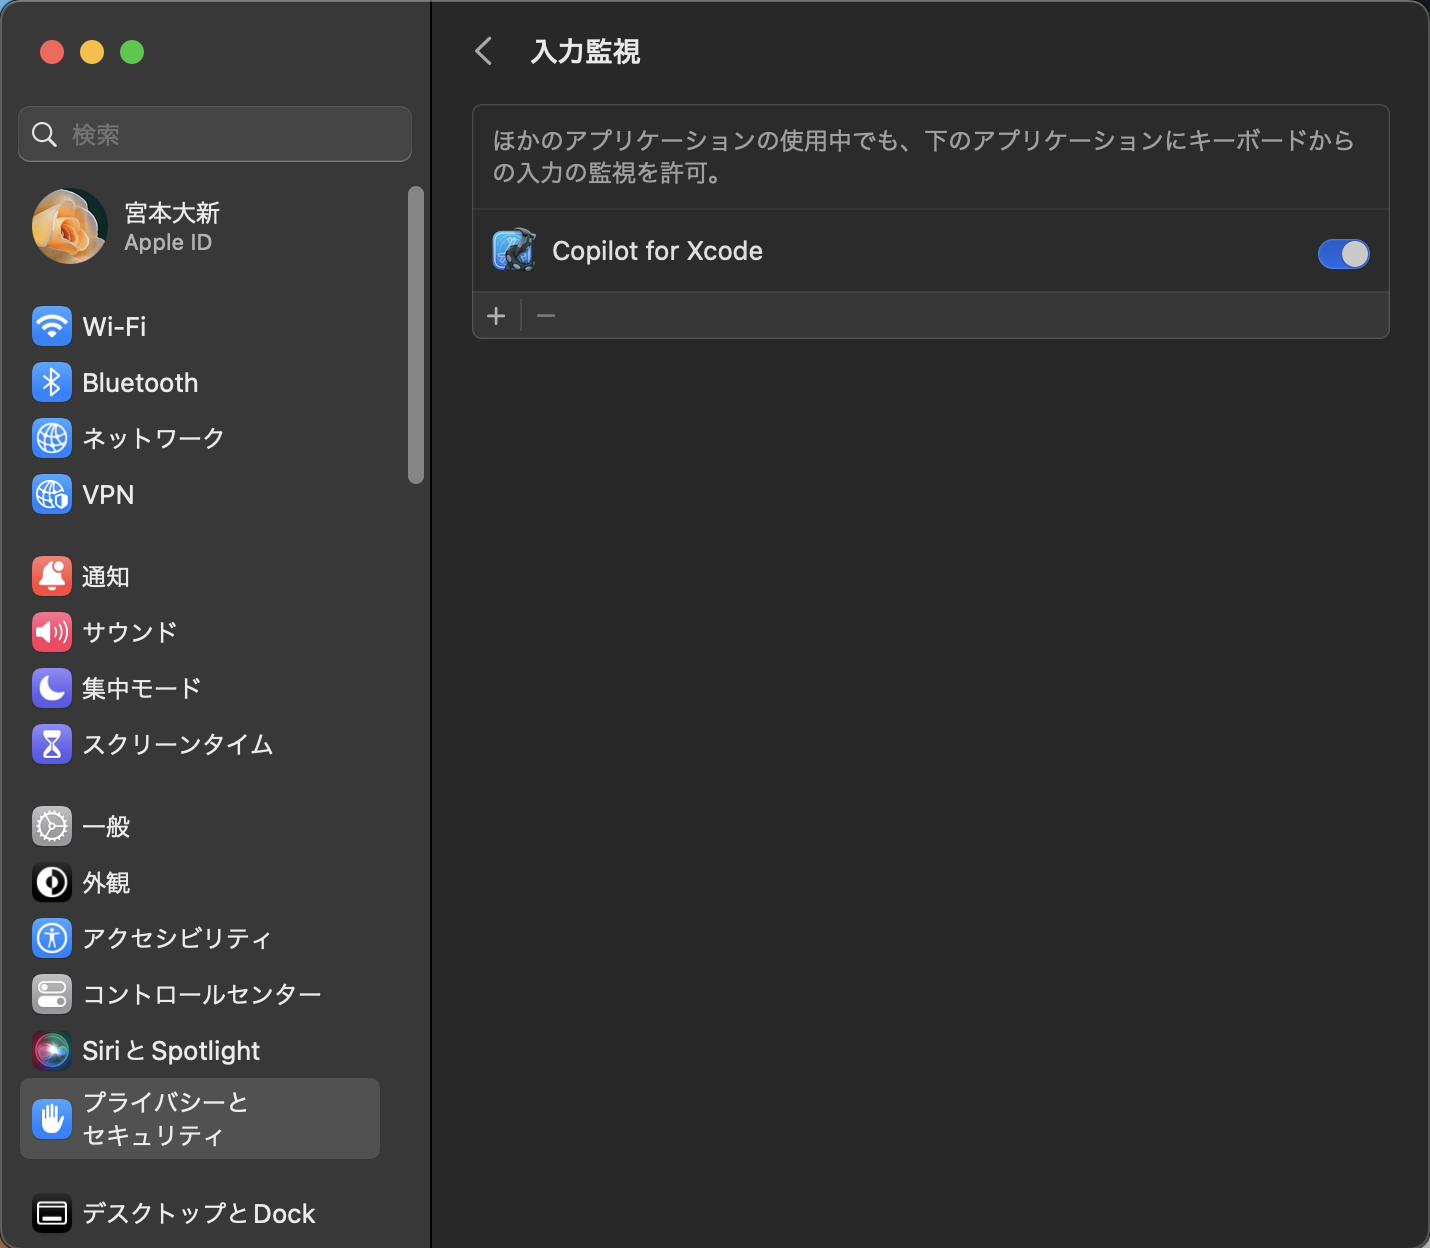Screen dimensions: 1430x1248
Task: Open スクリーンタイム settings icon
Action: click(52, 744)
